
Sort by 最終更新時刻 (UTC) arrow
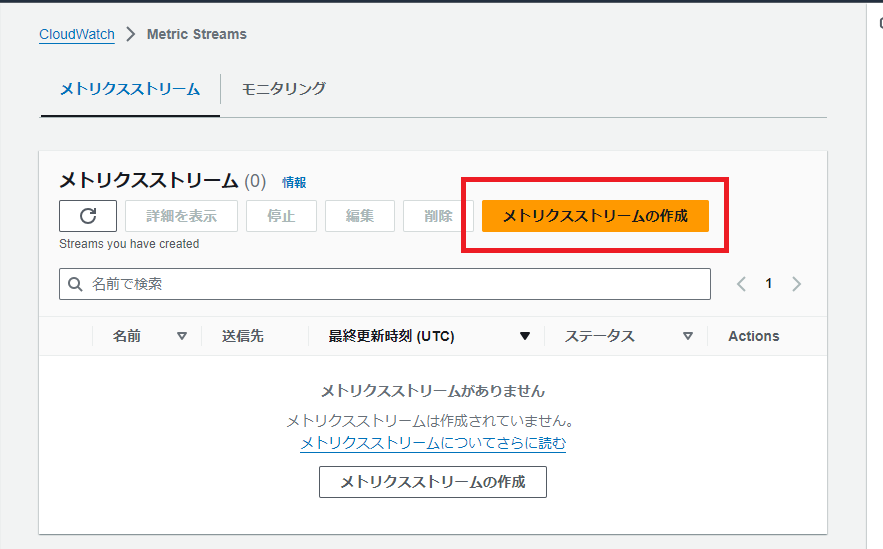tap(524, 336)
